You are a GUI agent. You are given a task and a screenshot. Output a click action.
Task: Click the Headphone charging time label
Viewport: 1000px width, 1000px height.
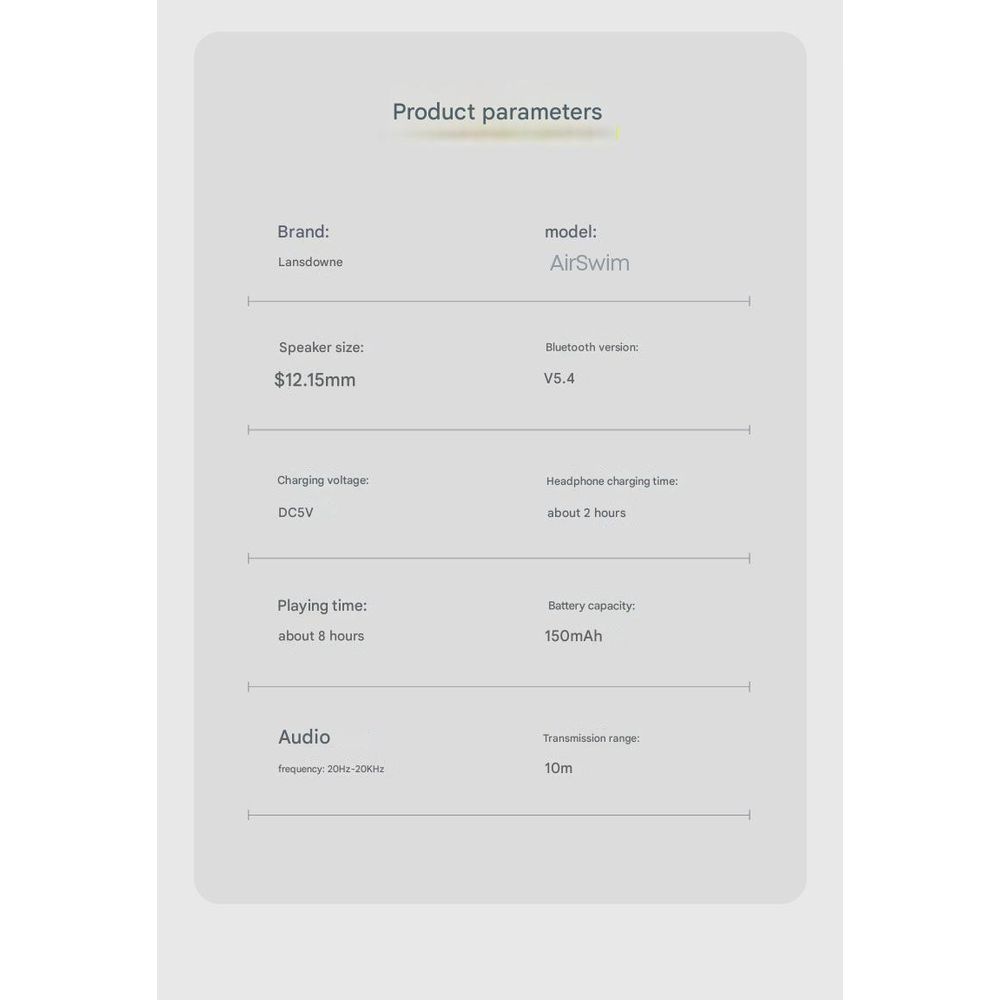pyautogui.click(x=612, y=482)
